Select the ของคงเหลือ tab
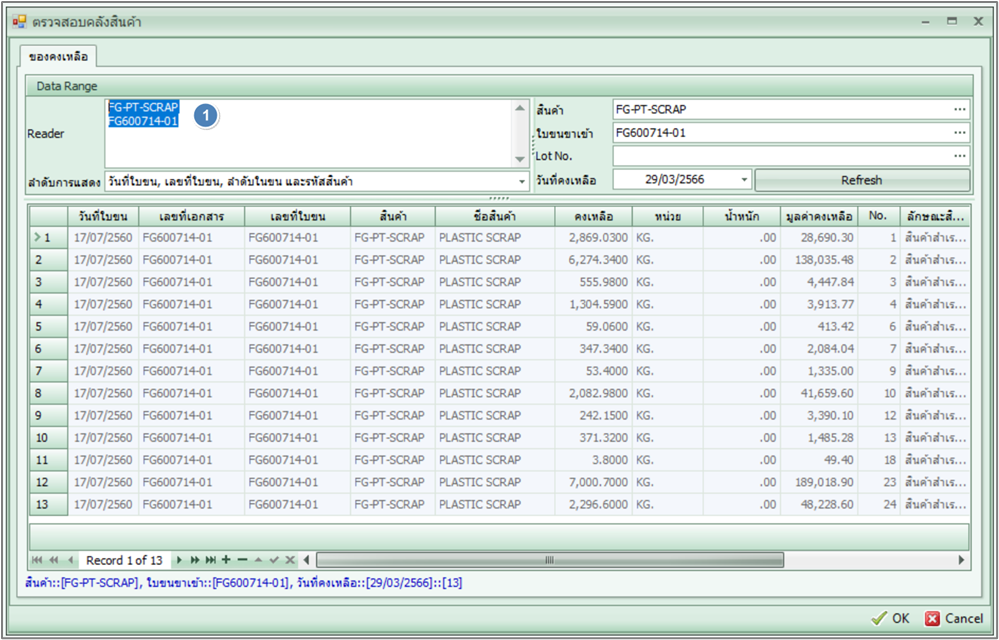Image resolution: width=999 pixels, height=640 pixels. pos(59,56)
